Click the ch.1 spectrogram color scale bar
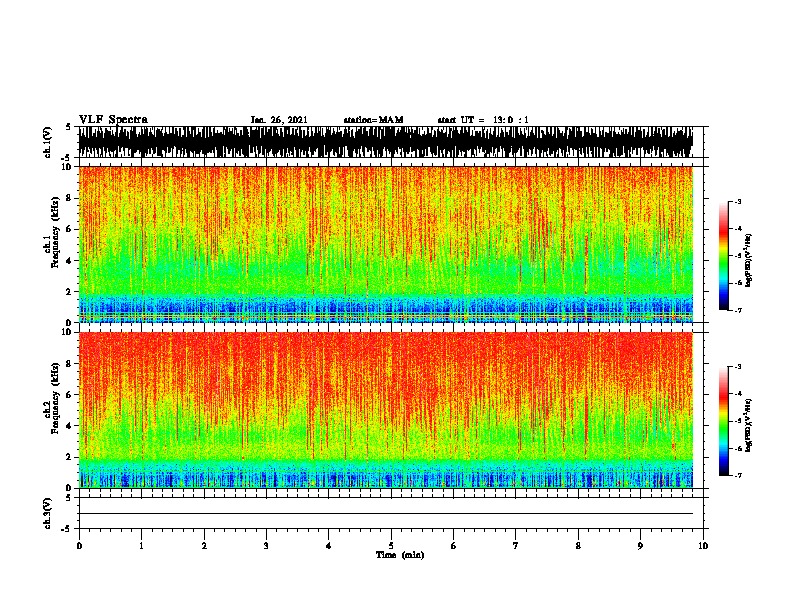Screen dimensions: 792x612 [x=724, y=256]
